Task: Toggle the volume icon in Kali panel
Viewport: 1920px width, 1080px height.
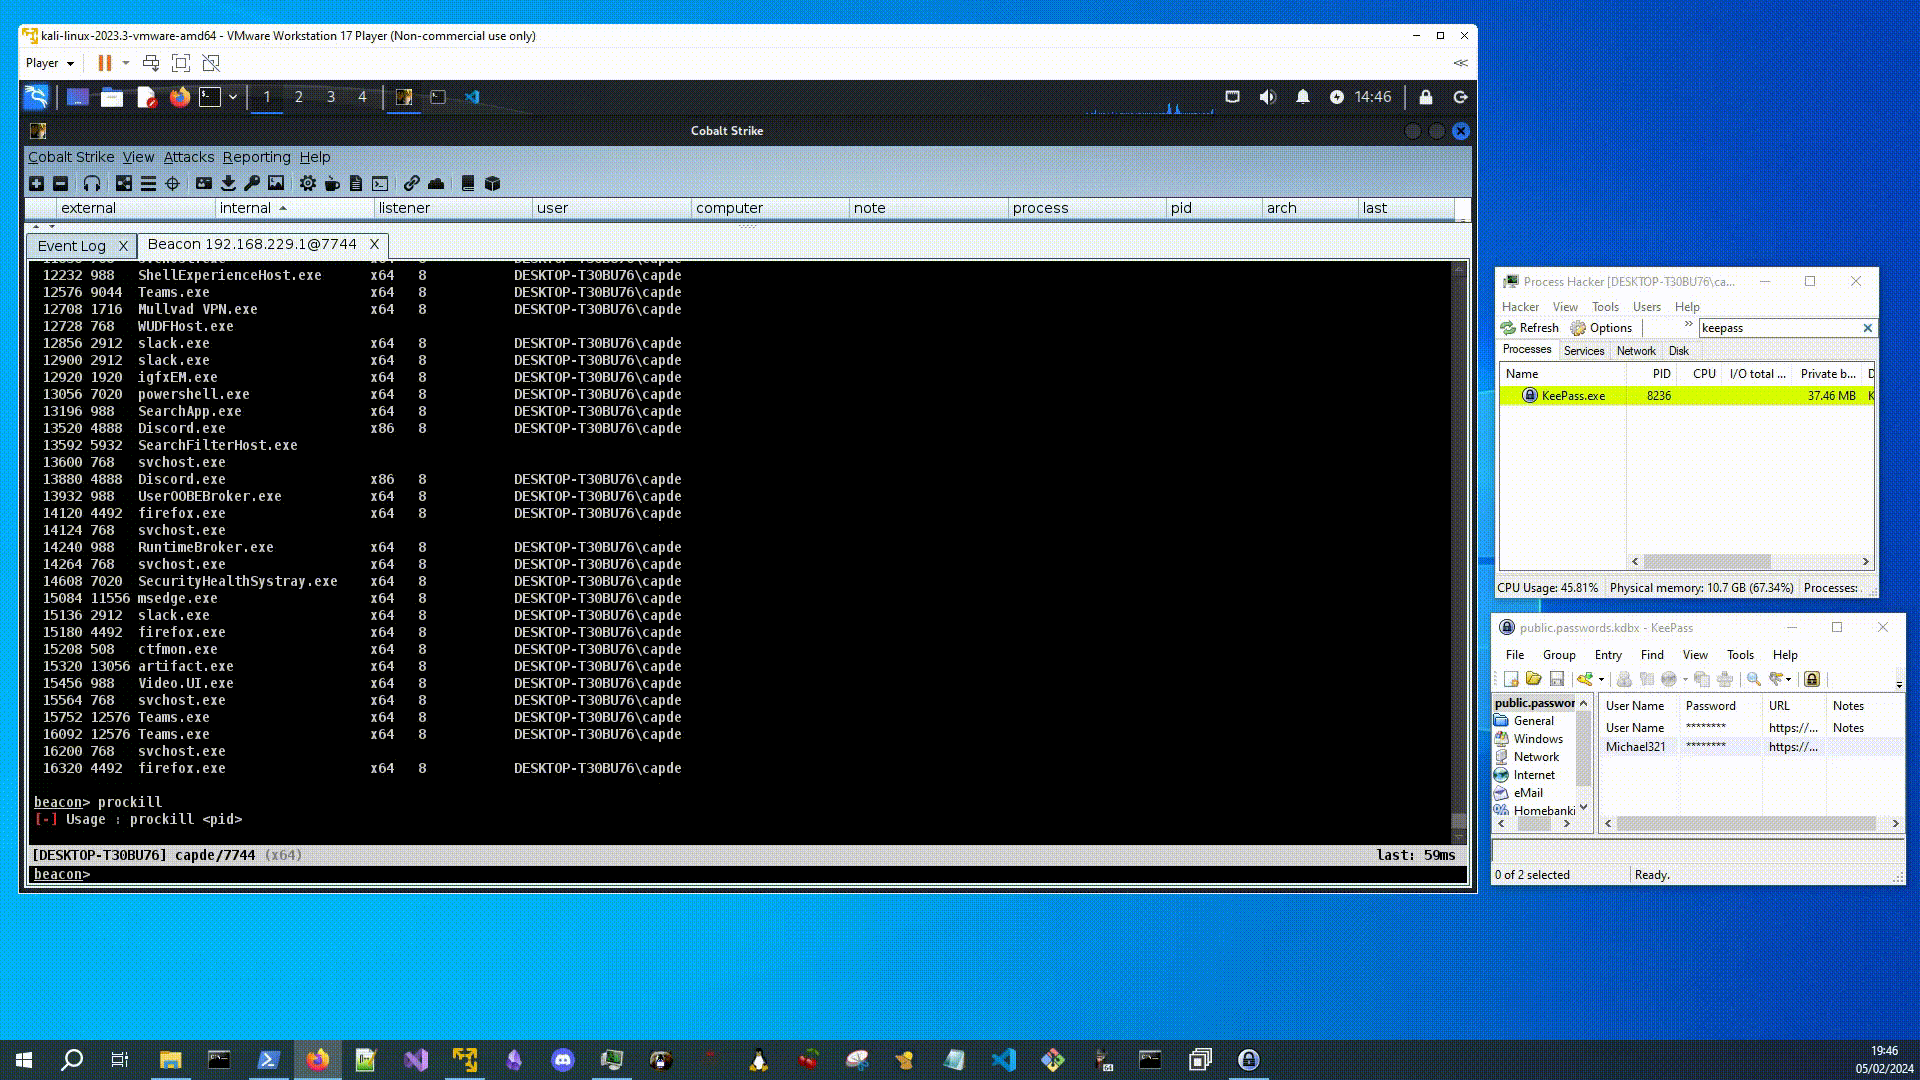Action: pos(1268,97)
